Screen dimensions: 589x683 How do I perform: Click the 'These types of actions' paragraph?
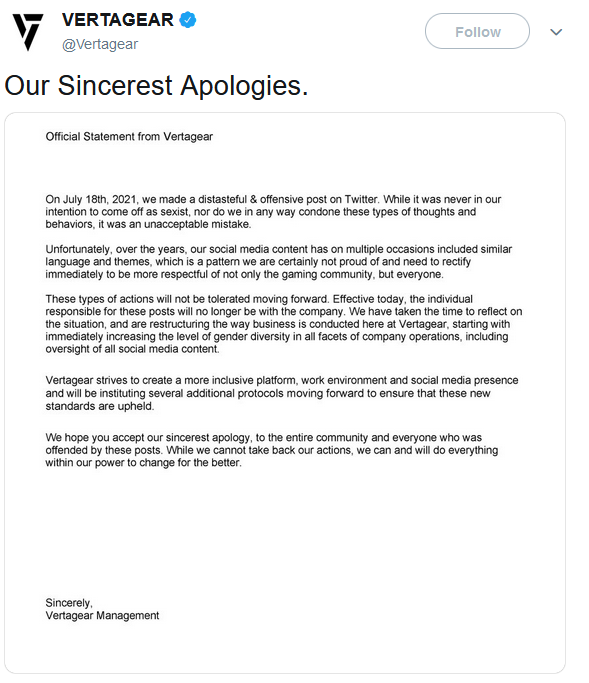click(284, 324)
